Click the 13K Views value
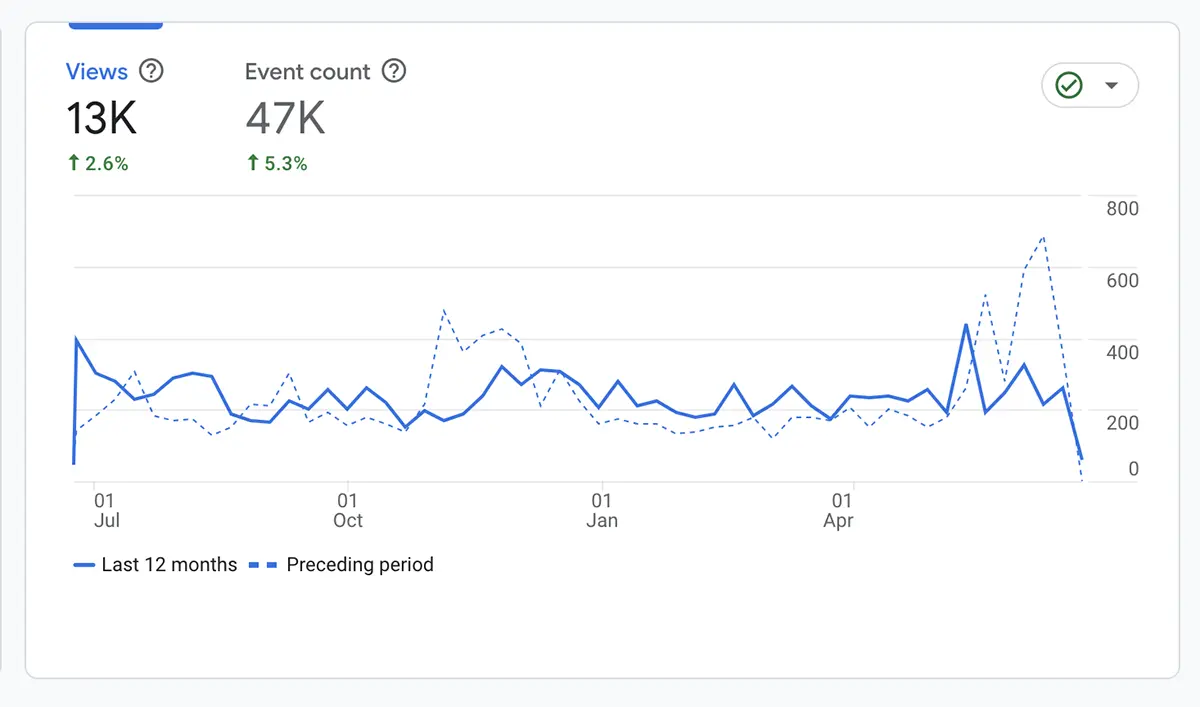The image size is (1200, 707). tap(101, 117)
